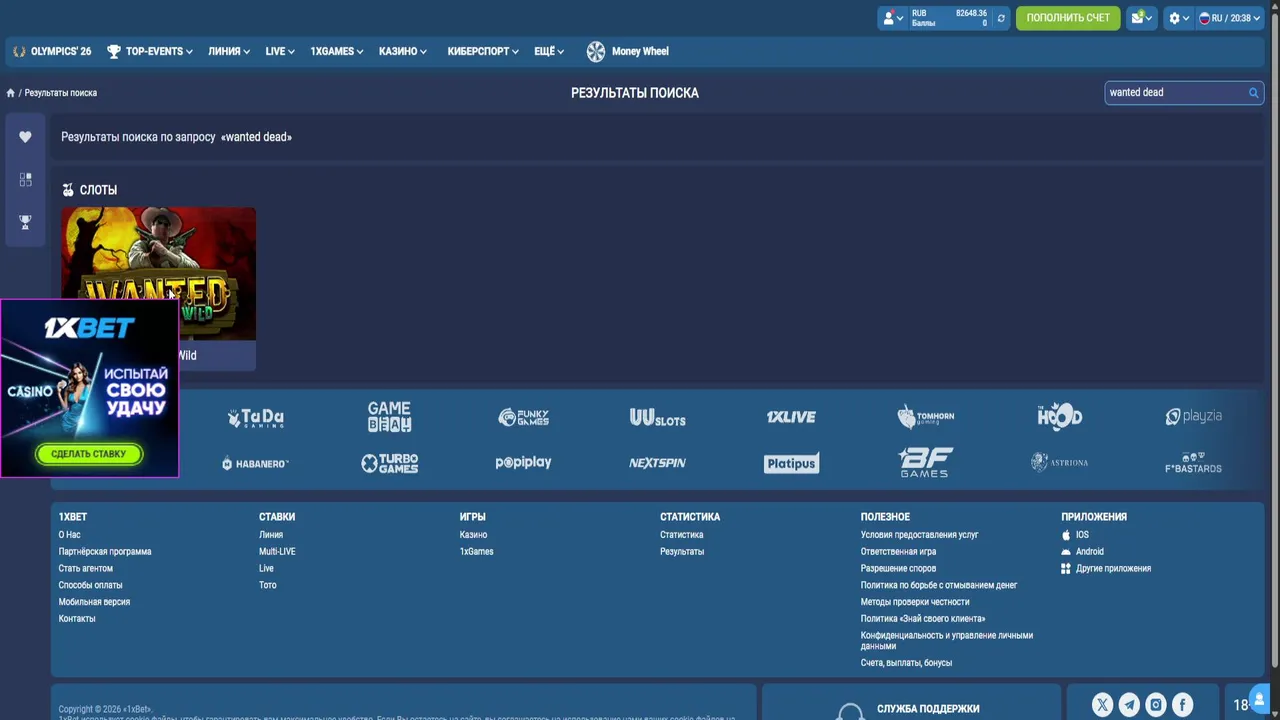Screen dimensions: 1280x720
Task: Open the Astriona provider logo
Action: tap(1059, 462)
